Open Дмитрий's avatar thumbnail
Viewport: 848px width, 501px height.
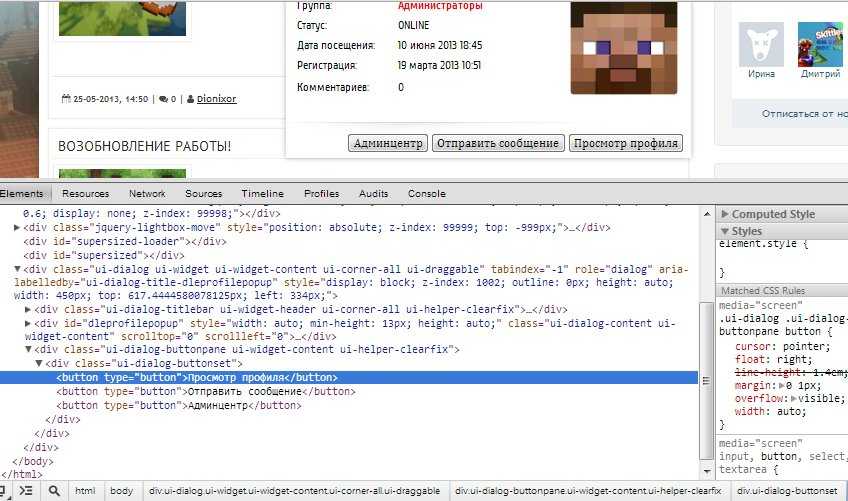pos(820,45)
